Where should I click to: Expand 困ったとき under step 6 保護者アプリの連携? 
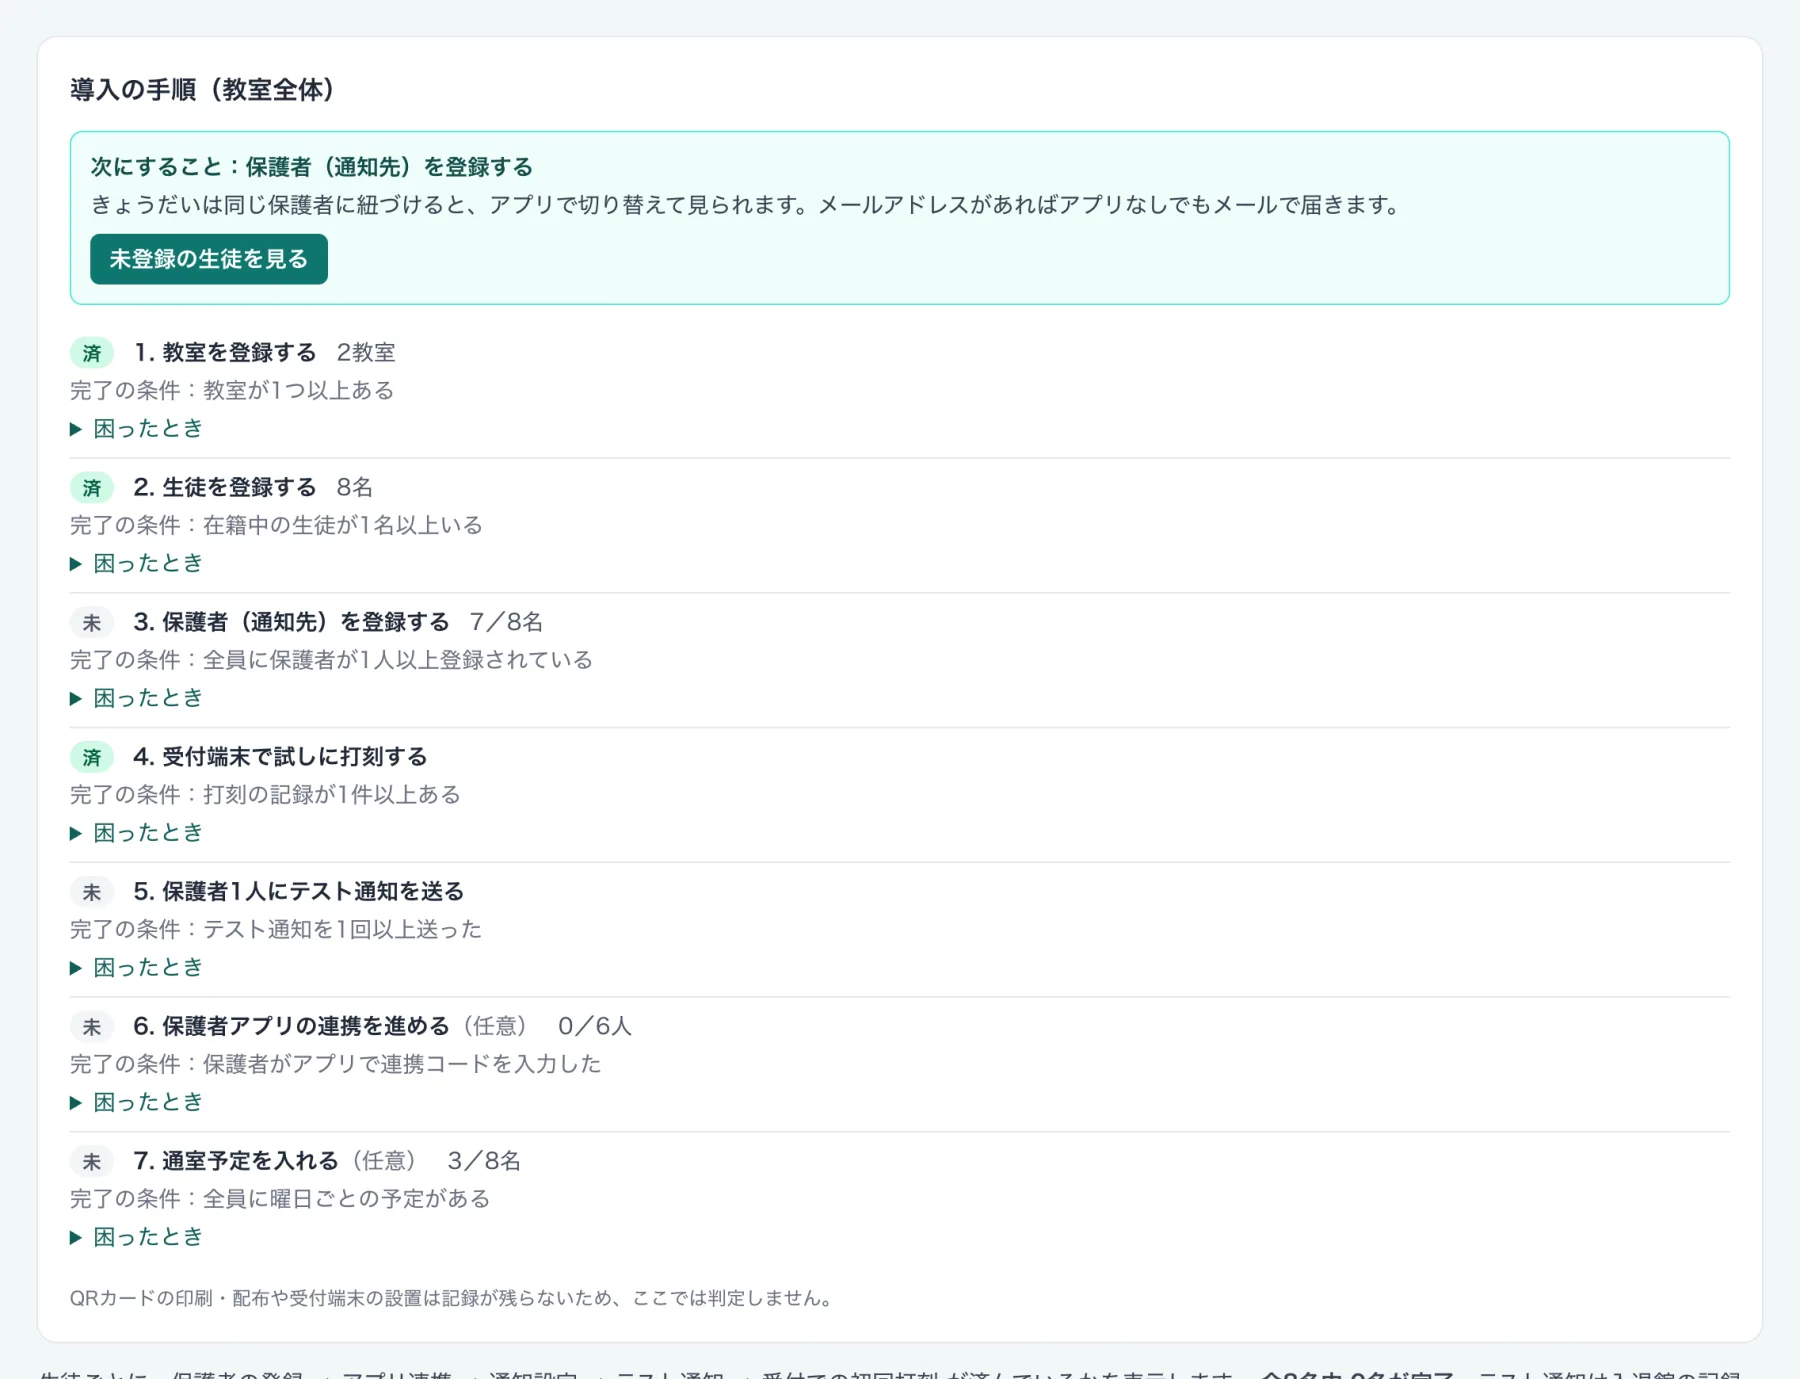(136, 1102)
